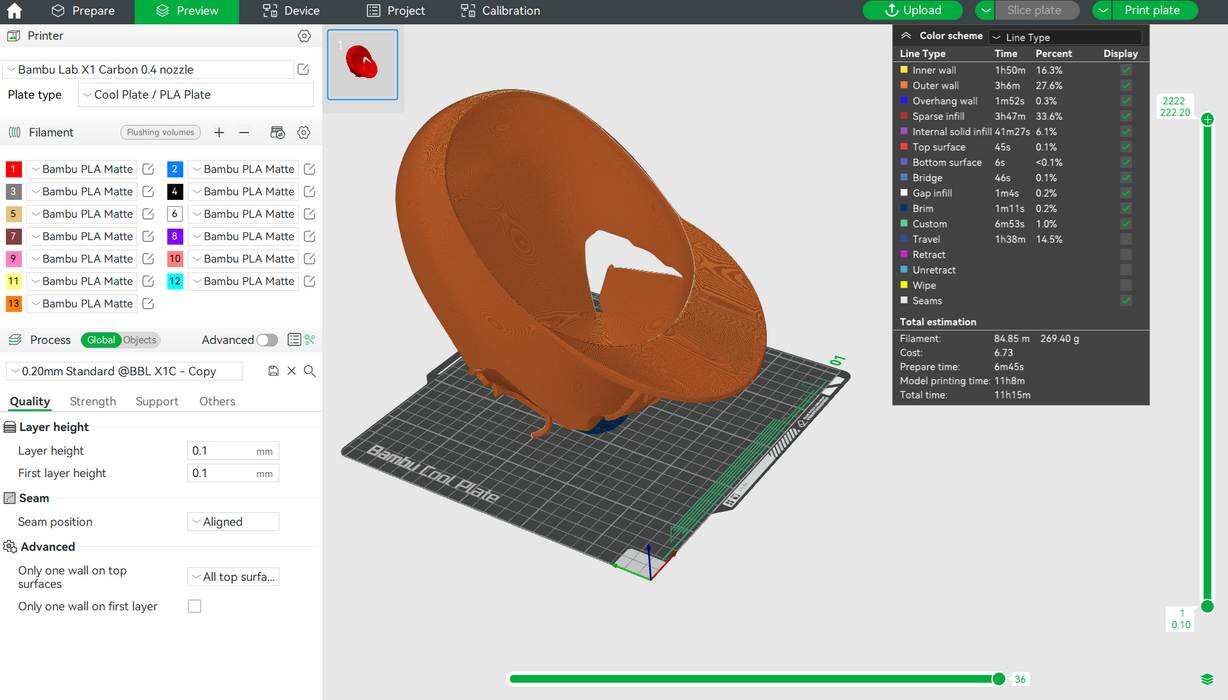Show Travel lines in display column

1126,240
